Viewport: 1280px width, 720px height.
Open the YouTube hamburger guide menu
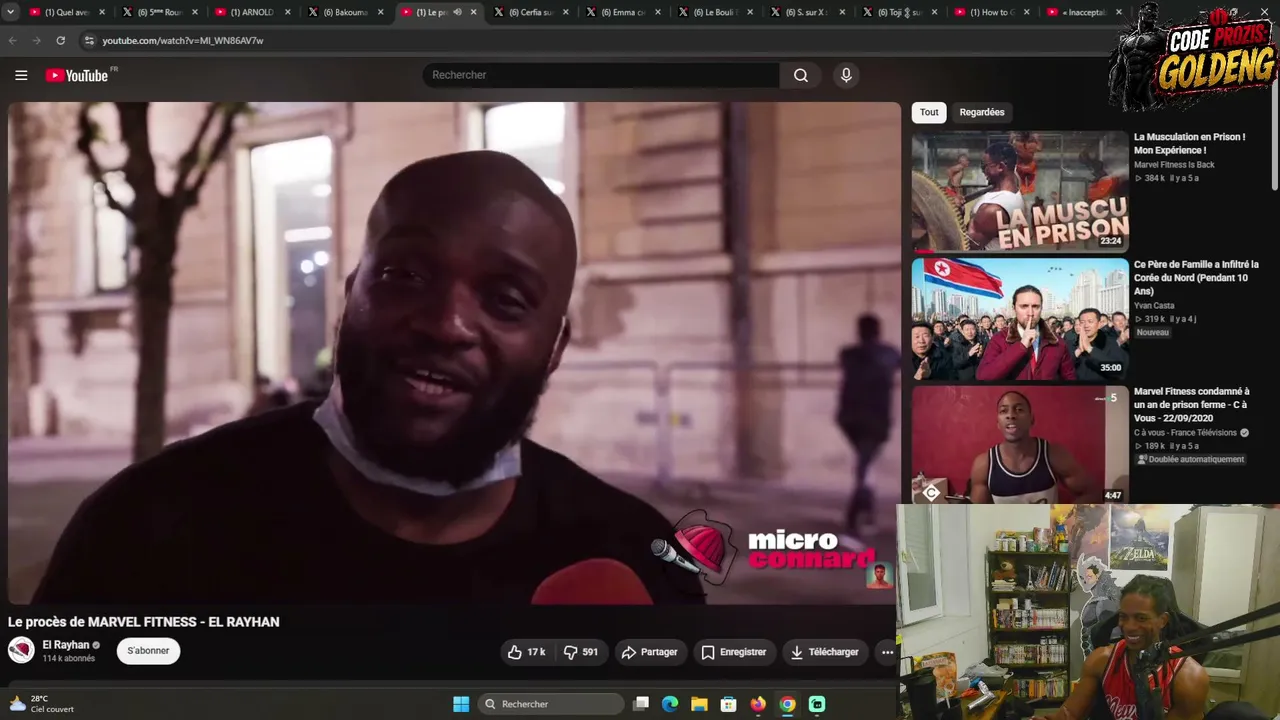point(21,75)
